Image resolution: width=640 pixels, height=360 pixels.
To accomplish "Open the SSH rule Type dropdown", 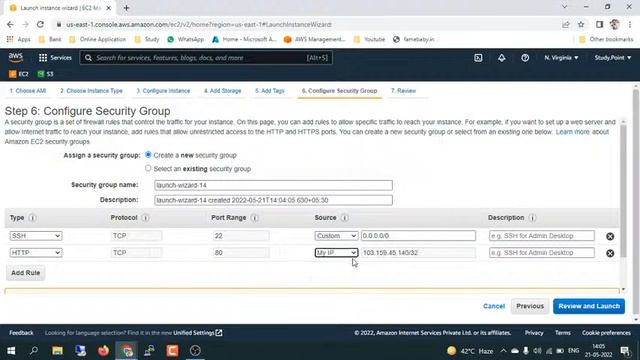I will [x=36, y=236].
